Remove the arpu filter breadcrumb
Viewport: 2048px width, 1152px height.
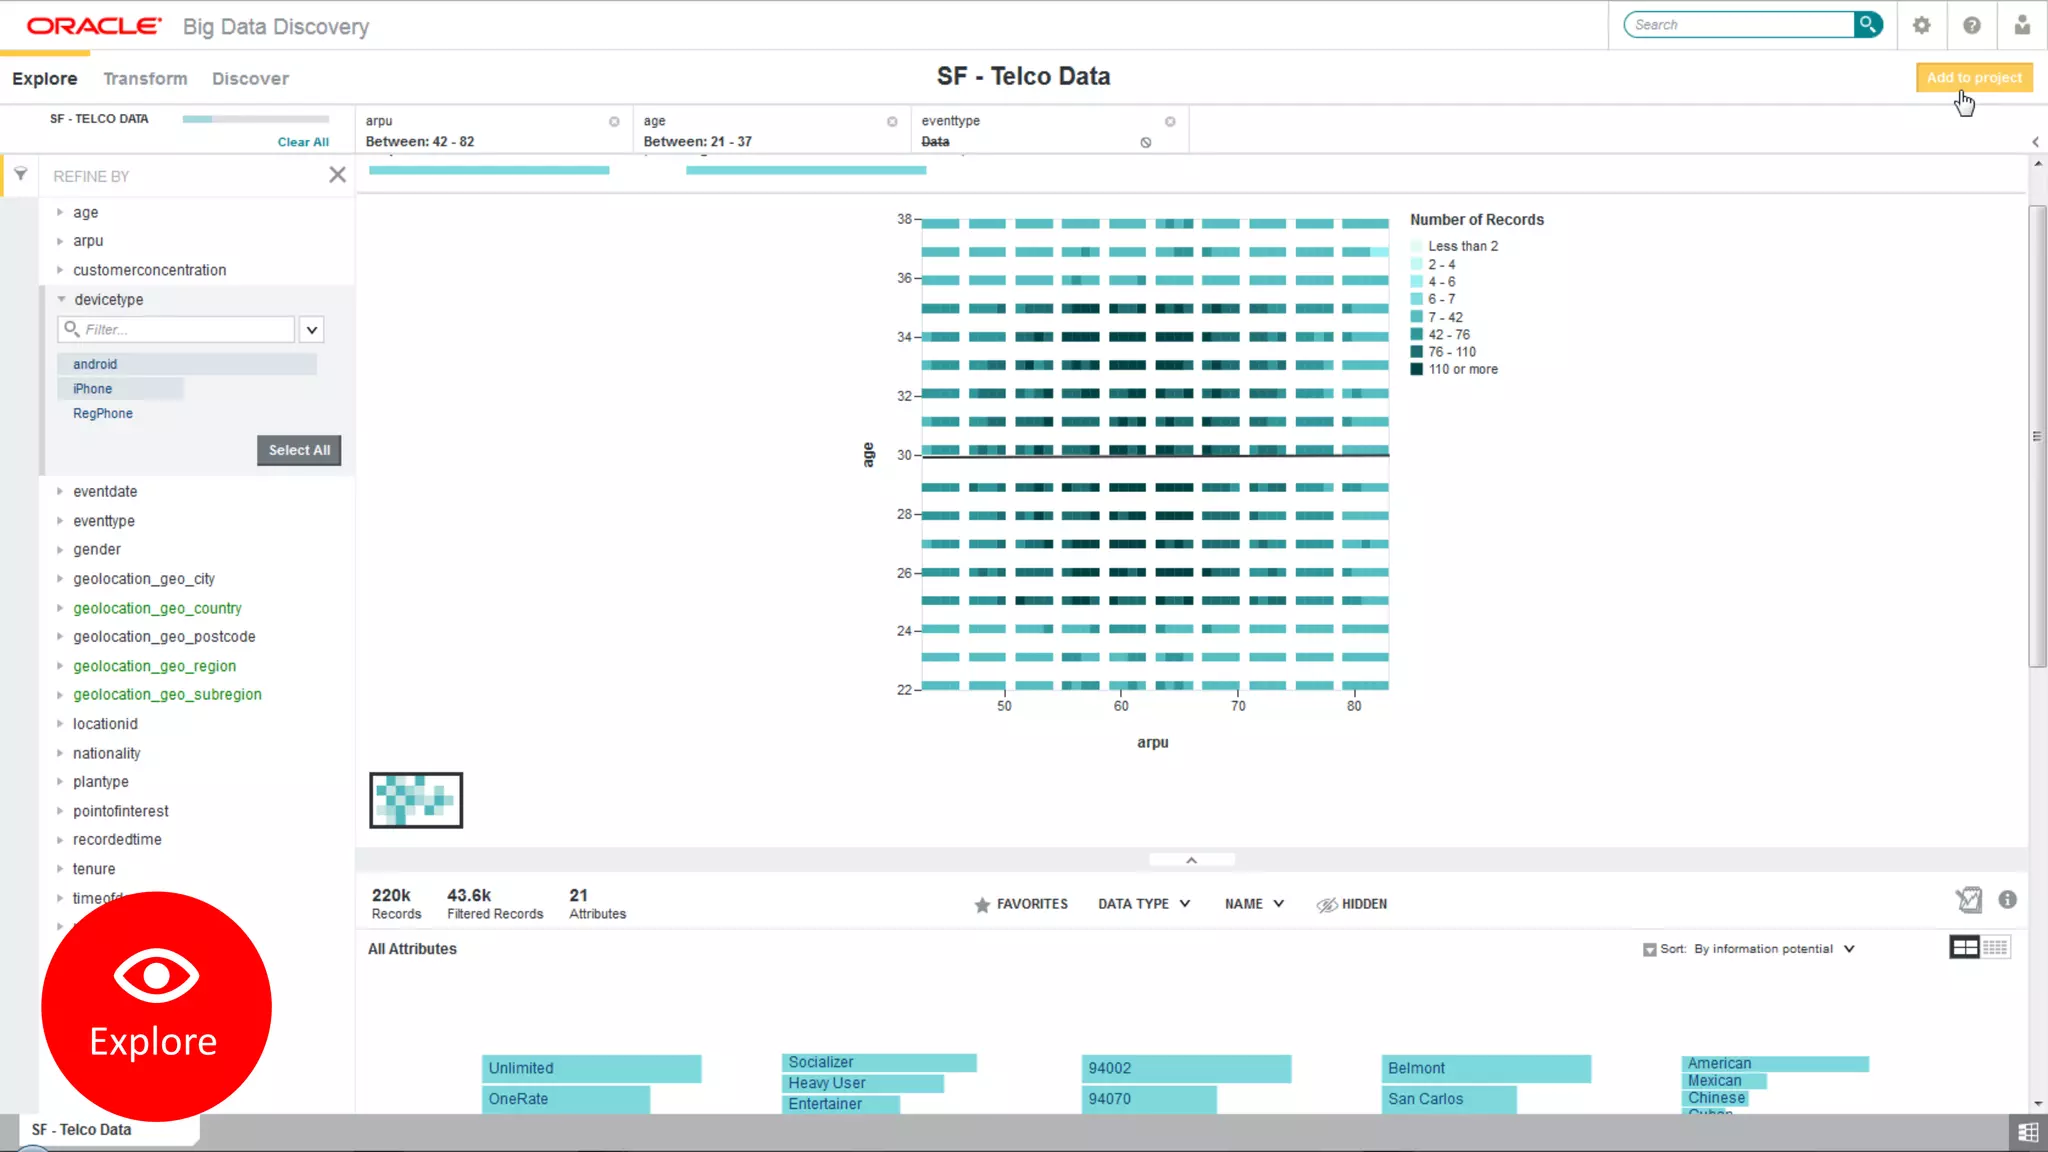tap(614, 121)
